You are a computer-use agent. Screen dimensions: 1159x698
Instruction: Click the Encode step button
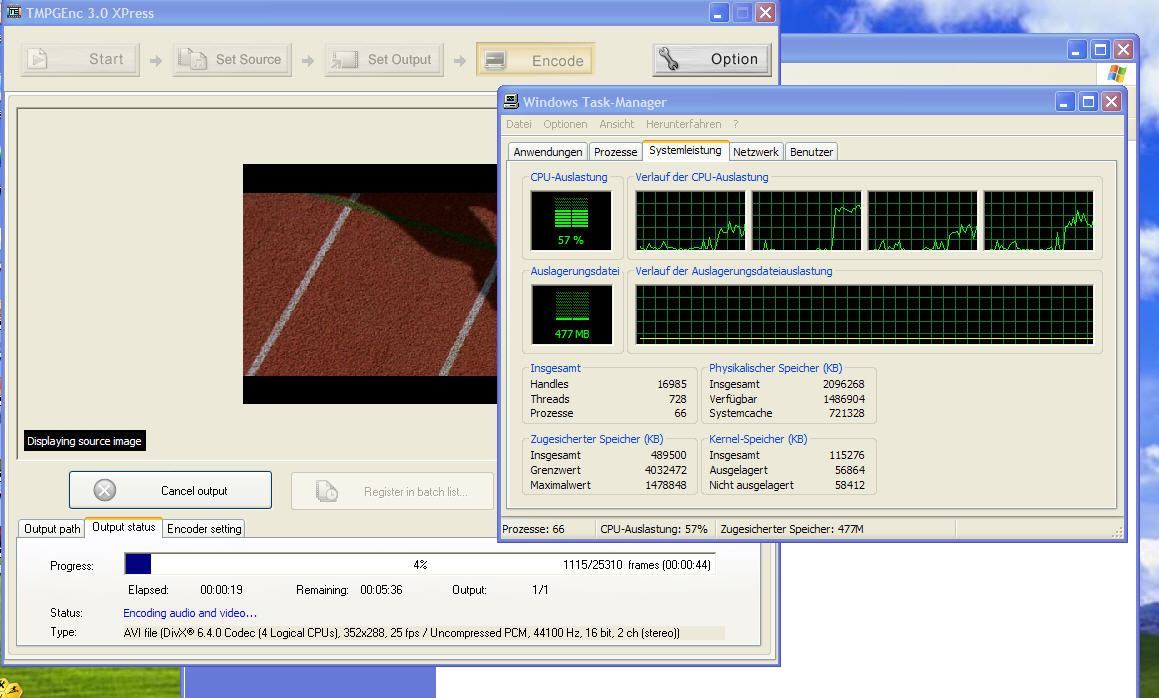tap(535, 60)
